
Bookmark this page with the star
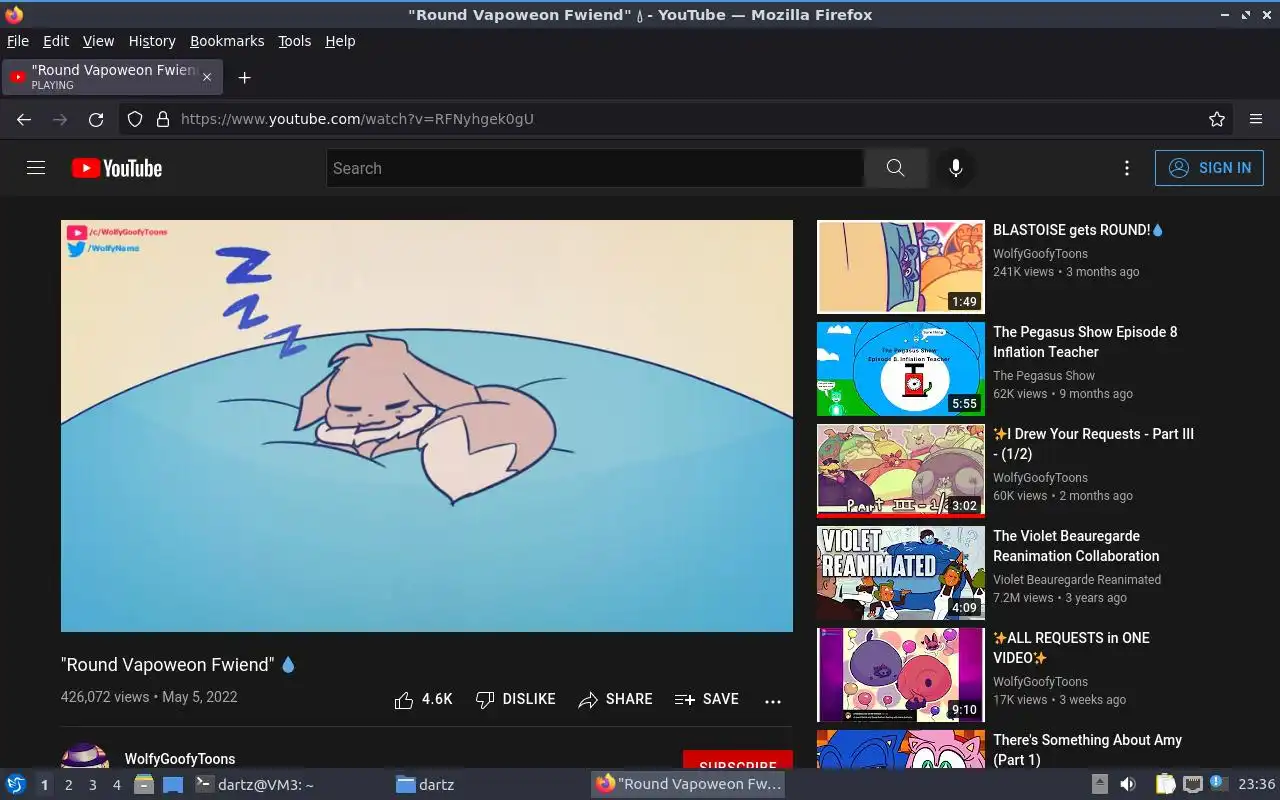click(1217, 119)
